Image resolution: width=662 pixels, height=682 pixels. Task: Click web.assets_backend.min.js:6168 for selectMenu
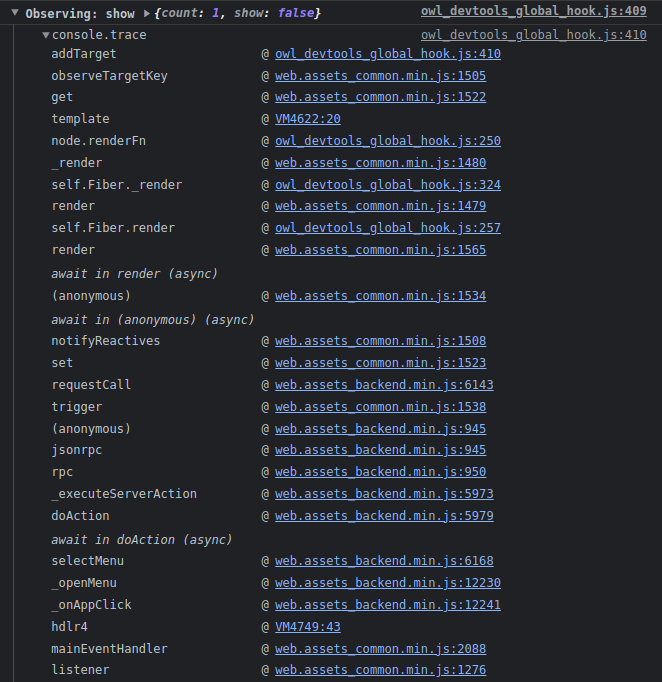[384, 561]
